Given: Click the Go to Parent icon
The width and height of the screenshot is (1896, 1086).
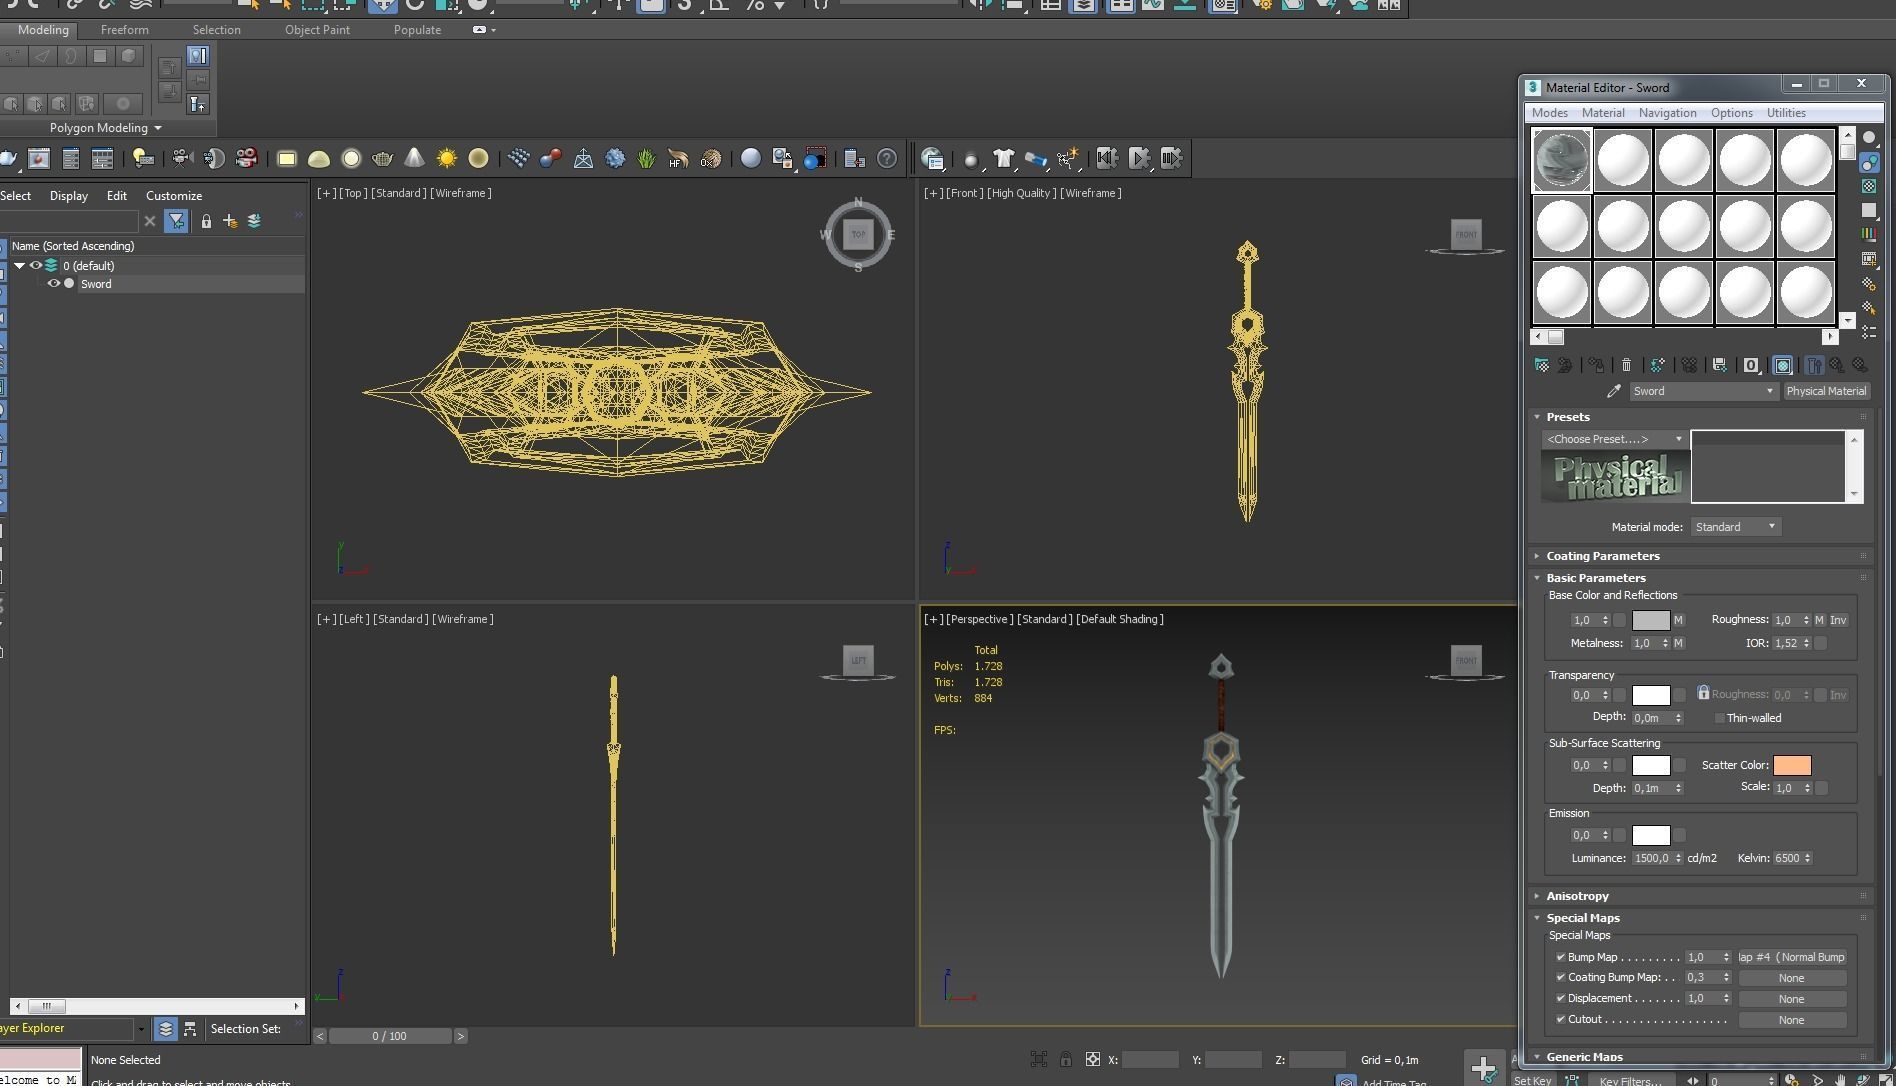Looking at the screenshot, I should coord(1837,366).
